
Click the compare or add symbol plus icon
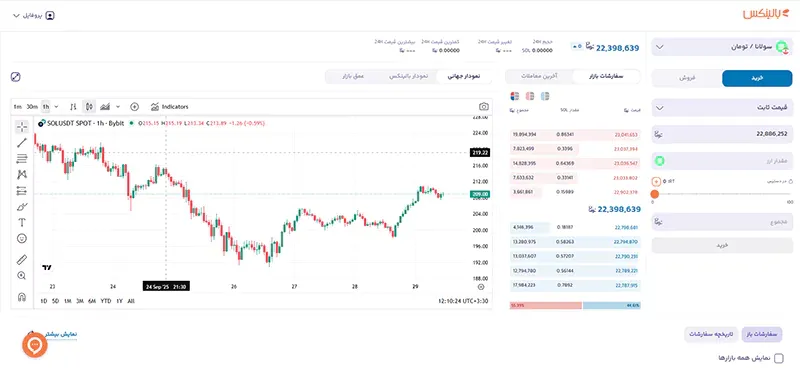click(135, 107)
